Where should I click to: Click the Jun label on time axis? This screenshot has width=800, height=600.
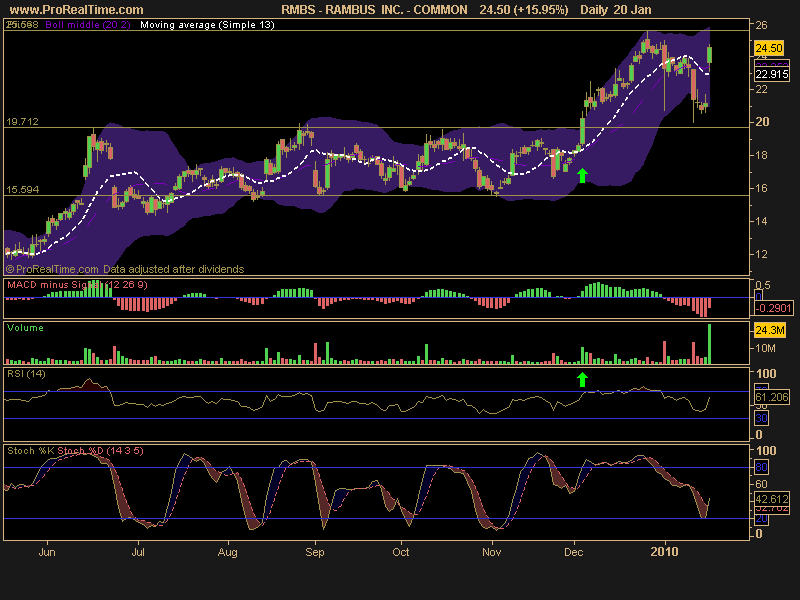(x=47, y=552)
